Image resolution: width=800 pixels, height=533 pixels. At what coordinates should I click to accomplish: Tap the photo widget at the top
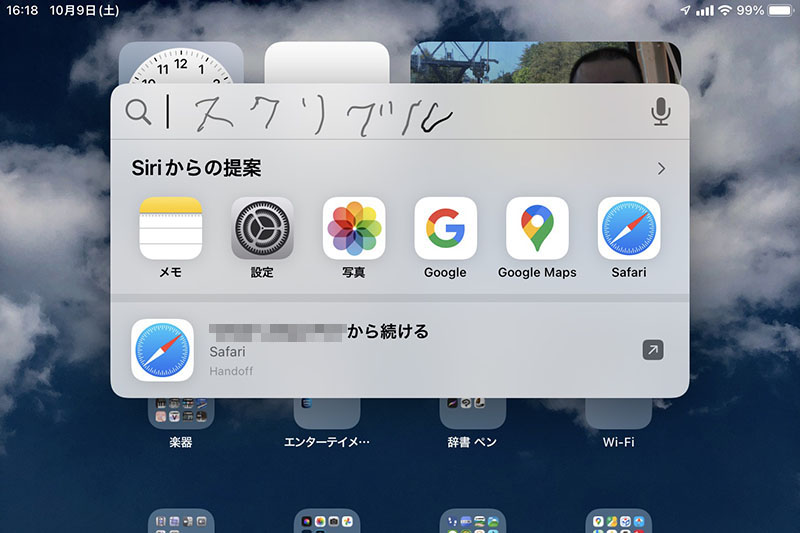pos(546,63)
